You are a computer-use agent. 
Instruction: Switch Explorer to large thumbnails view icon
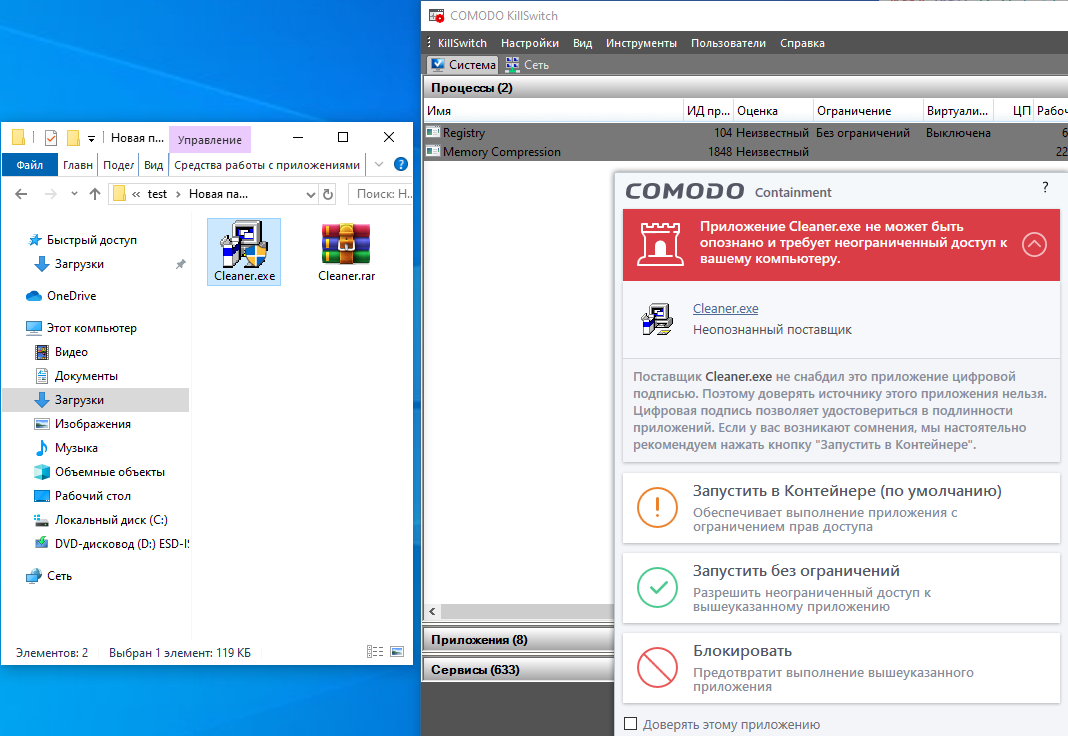tap(397, 652)
